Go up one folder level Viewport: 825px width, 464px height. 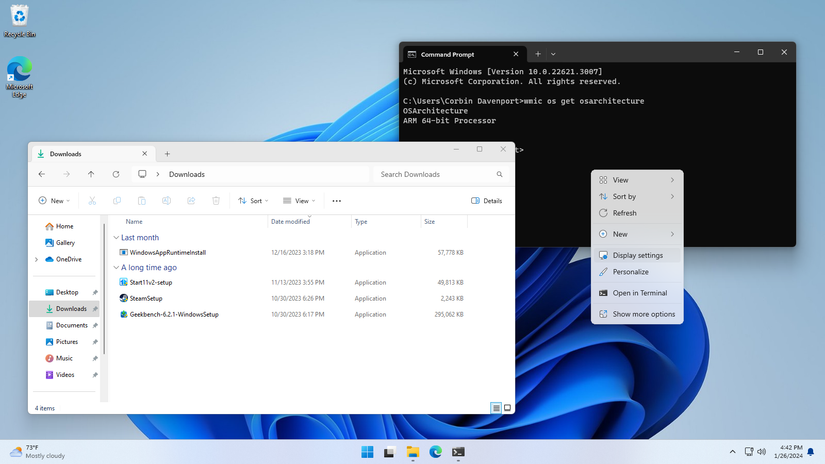[x=91, y=174]
